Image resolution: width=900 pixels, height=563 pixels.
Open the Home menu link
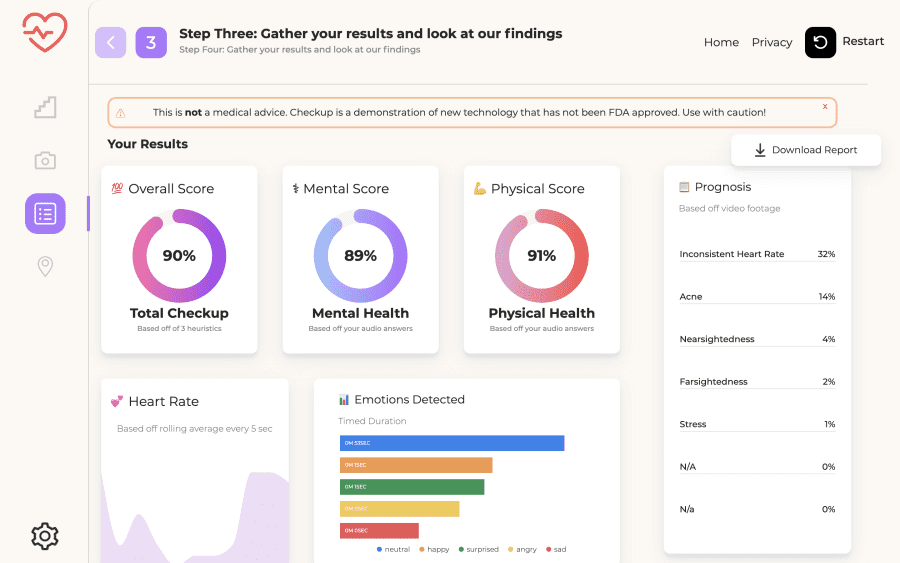point(721,42)
